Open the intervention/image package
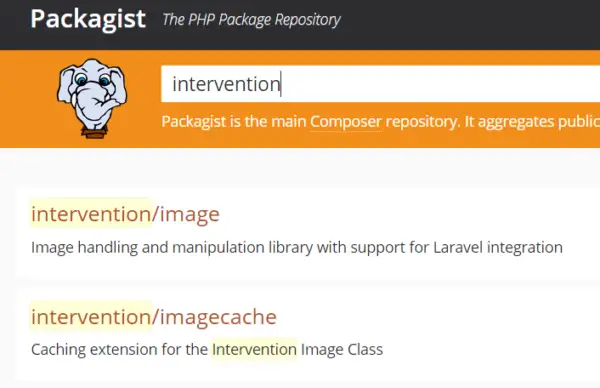 (125, 214)
